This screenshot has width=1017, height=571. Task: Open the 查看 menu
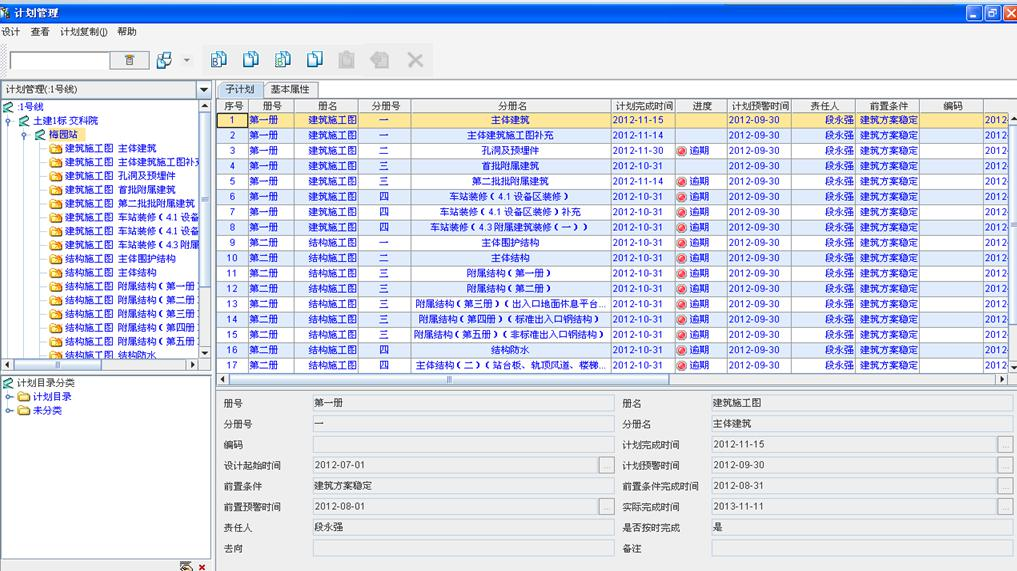pyautogui.click(x=40, y=32)
